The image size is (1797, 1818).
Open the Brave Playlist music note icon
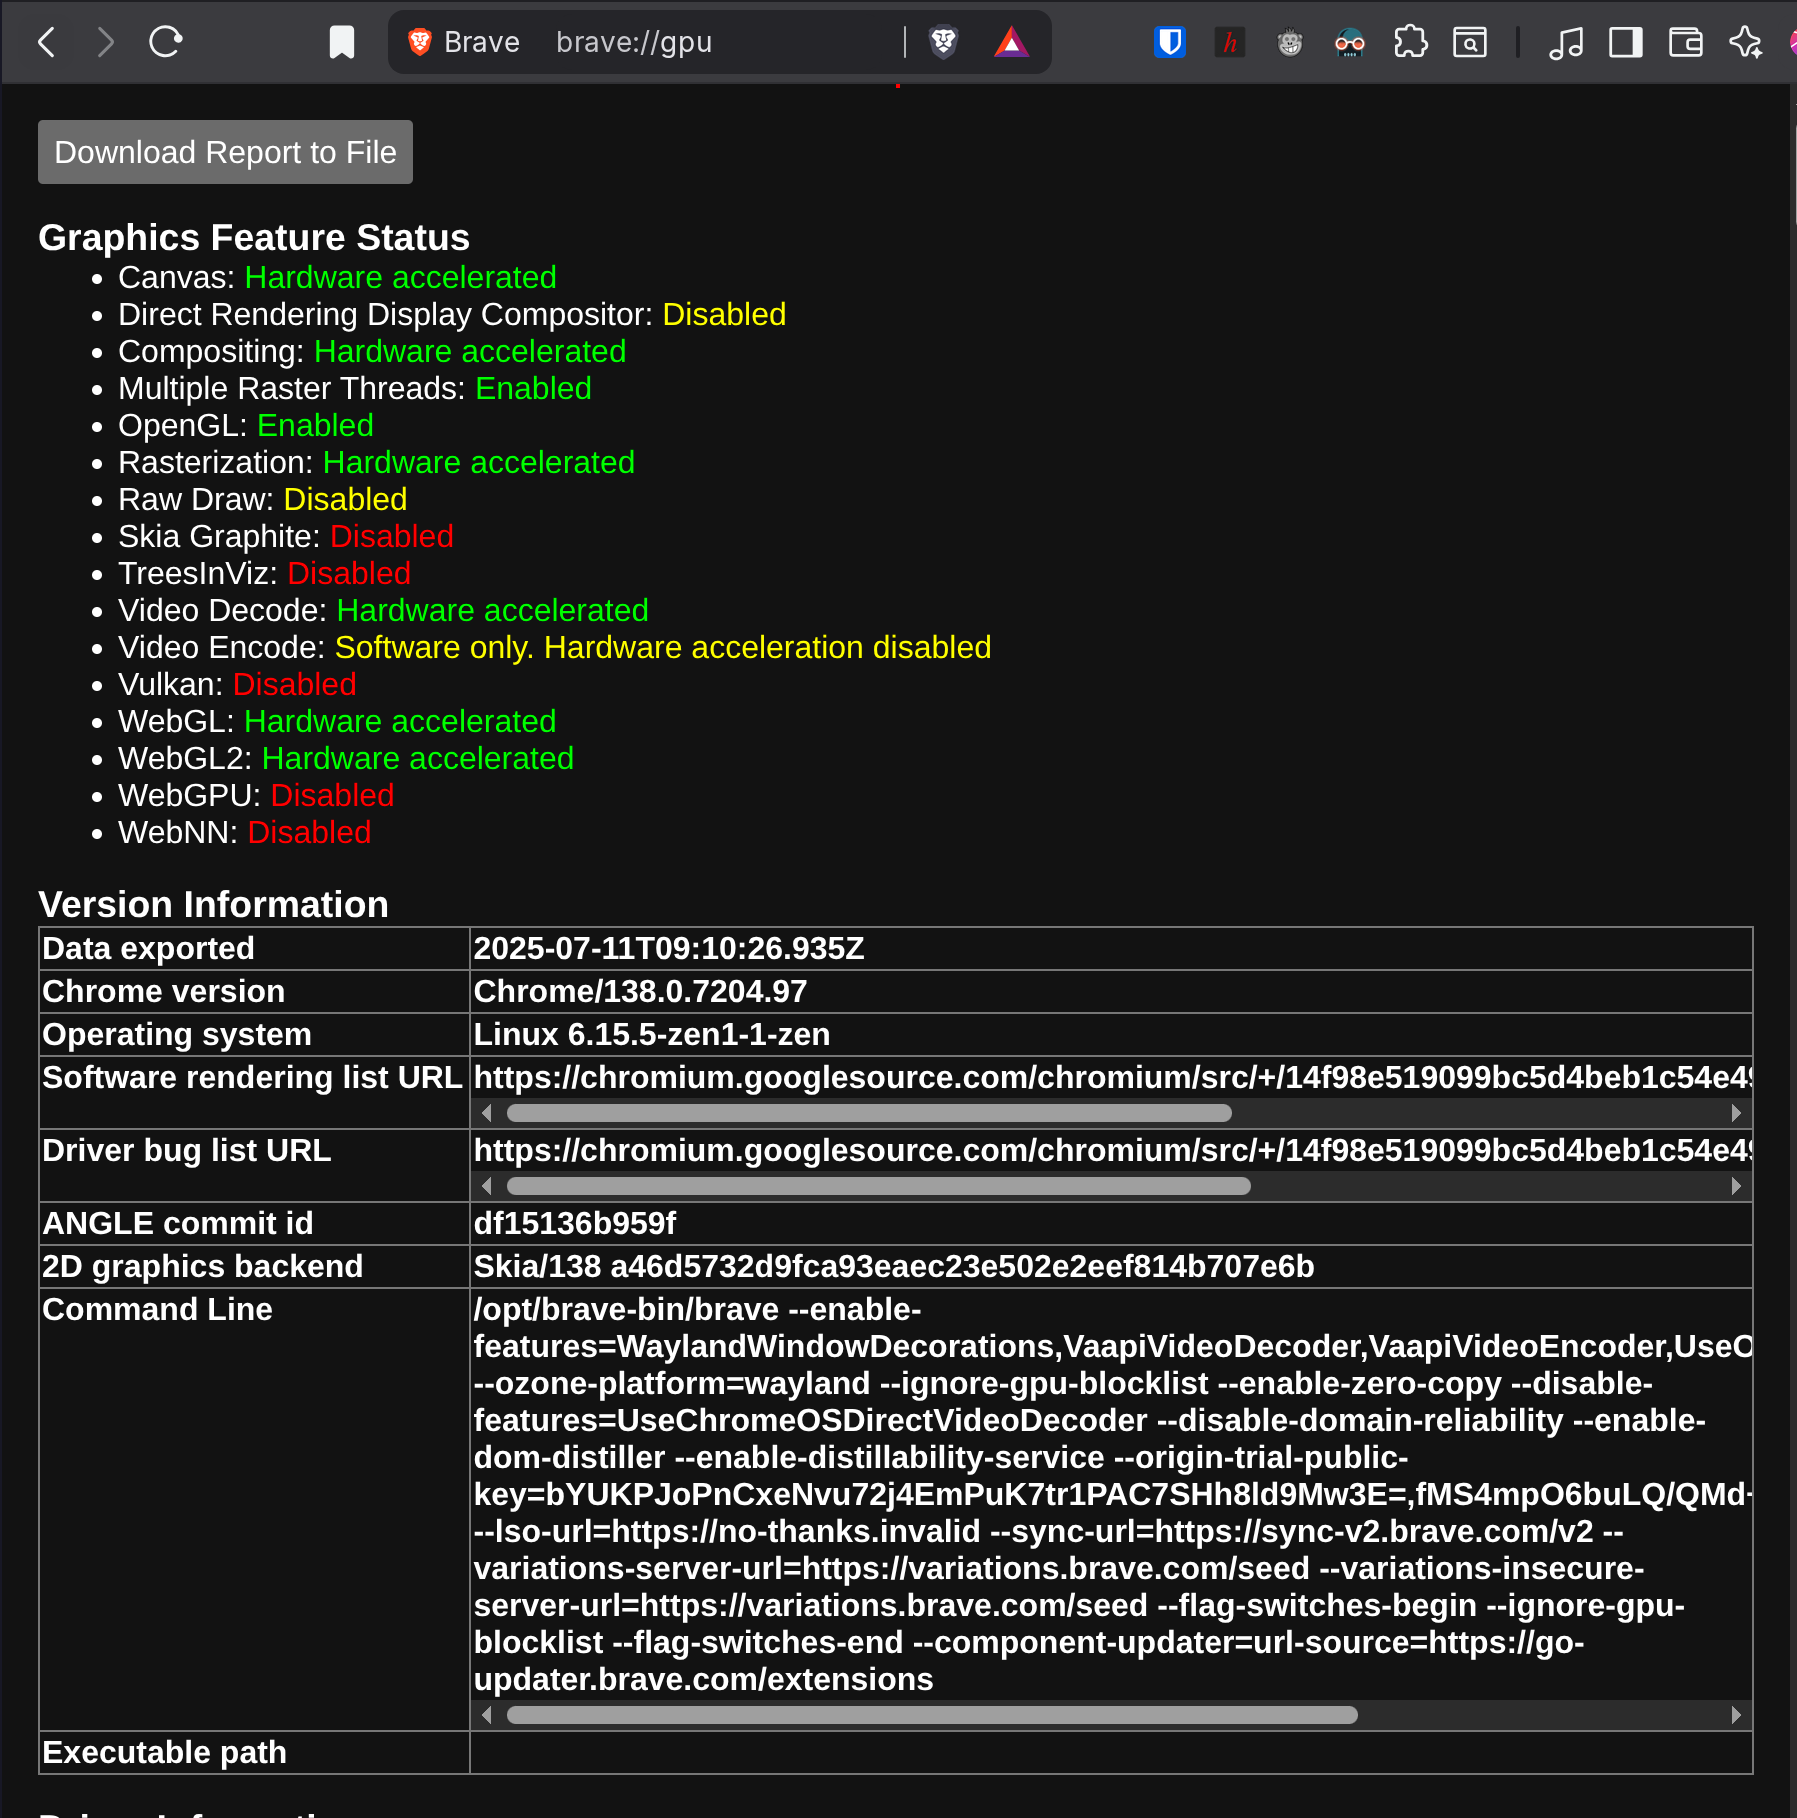point(1566,42)
